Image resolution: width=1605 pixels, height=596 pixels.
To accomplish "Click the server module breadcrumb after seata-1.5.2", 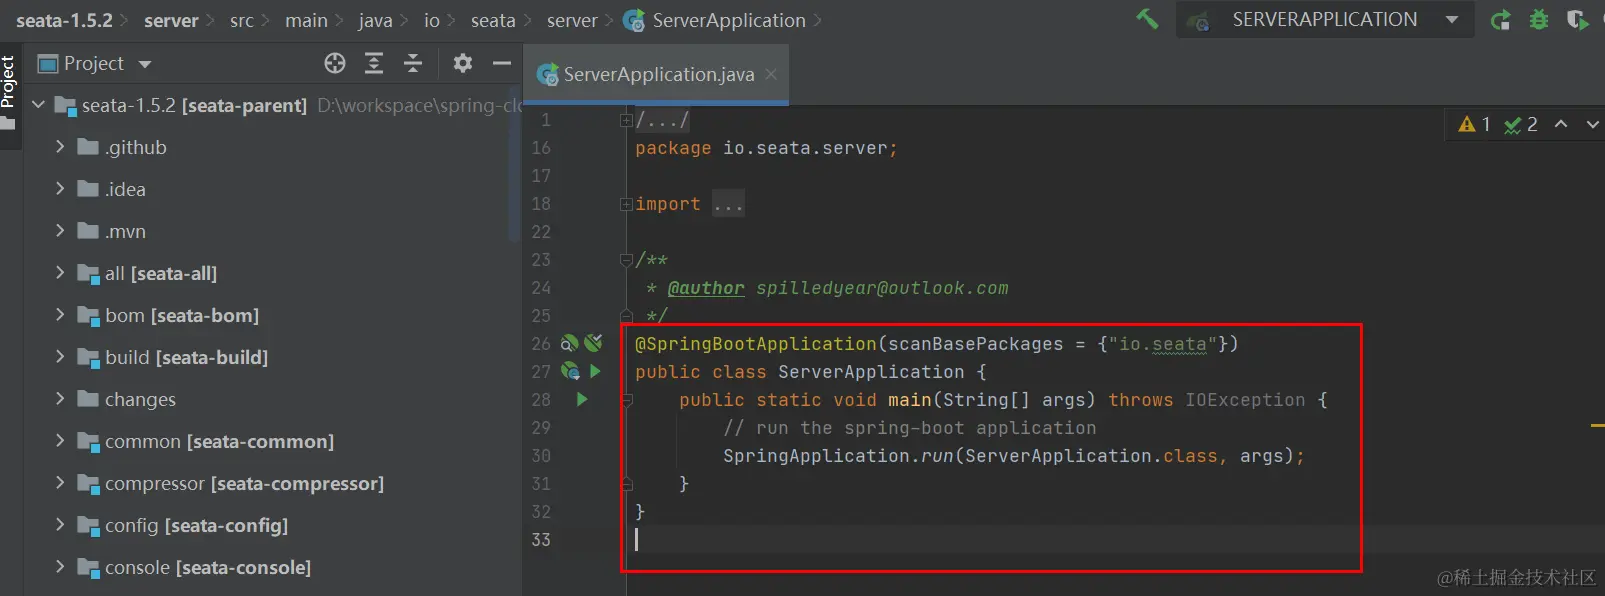I will [x=171, y=20].
